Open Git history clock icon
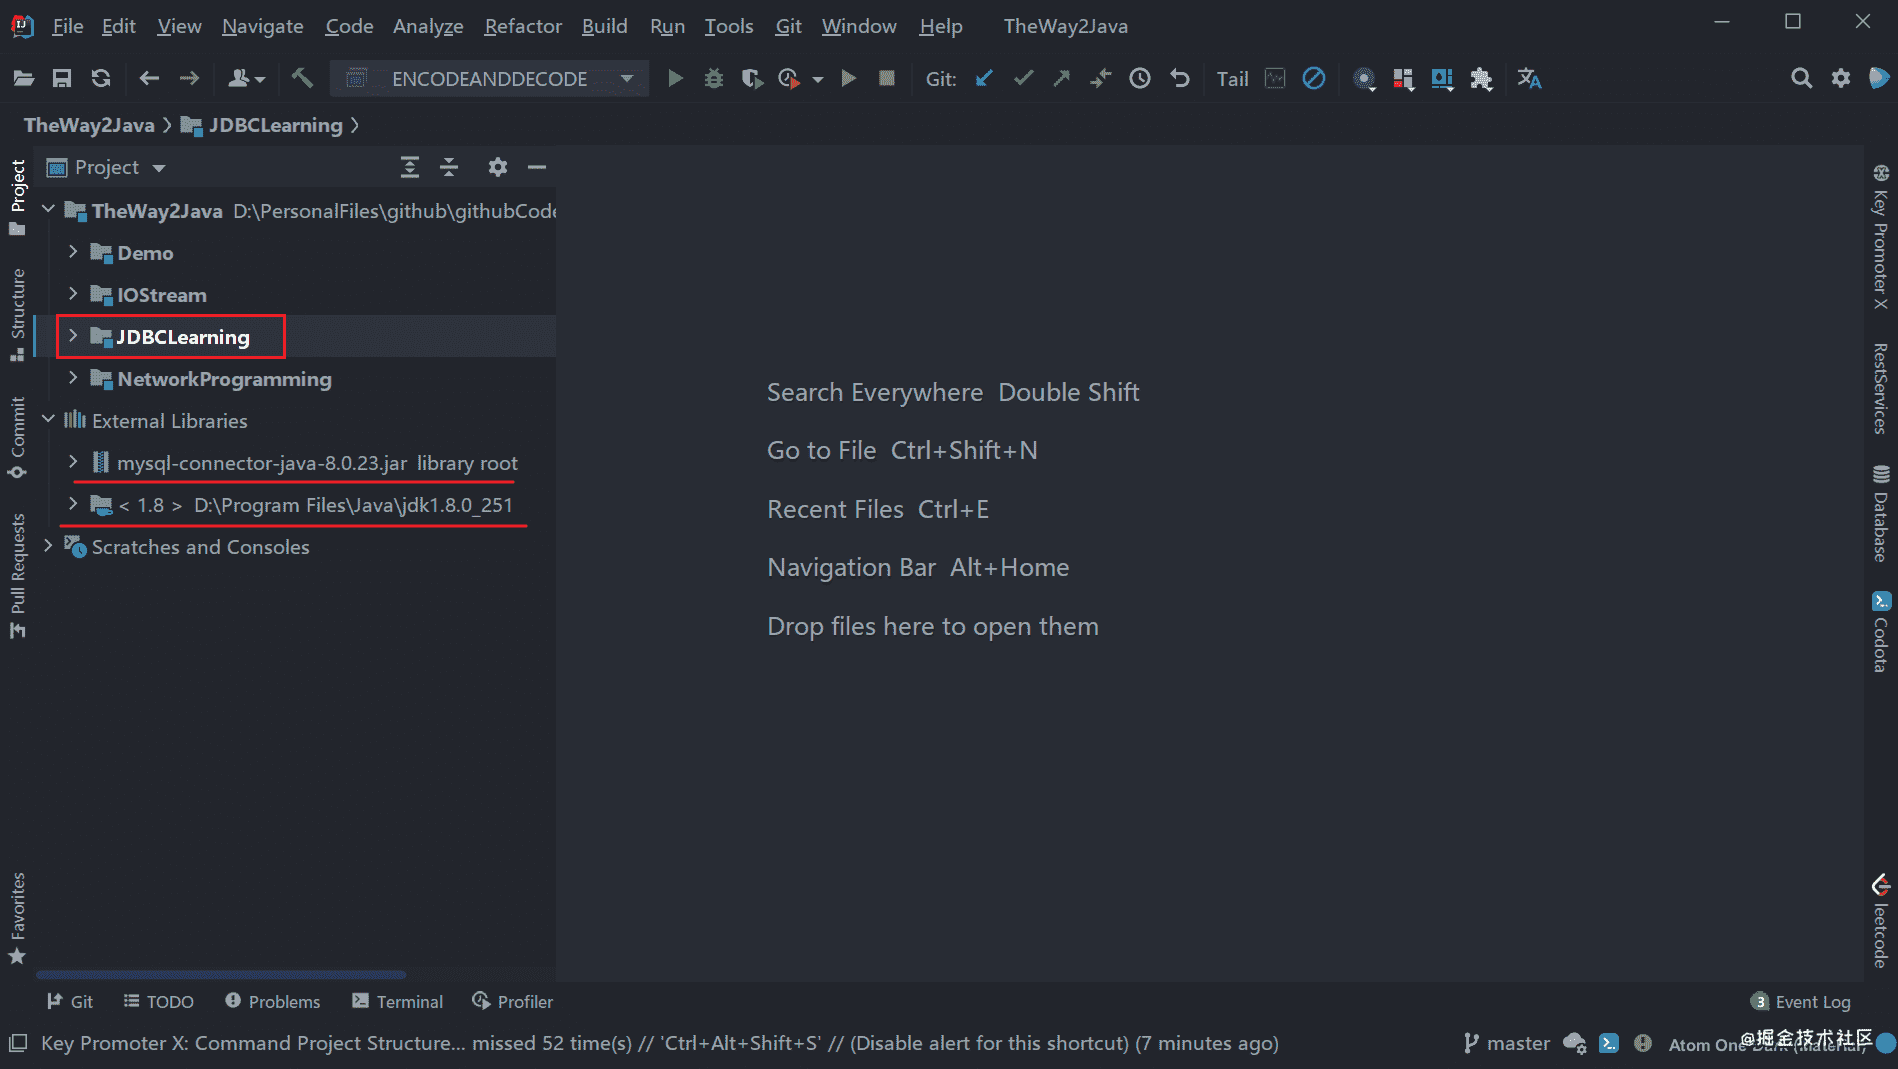 click(1139, 78)
